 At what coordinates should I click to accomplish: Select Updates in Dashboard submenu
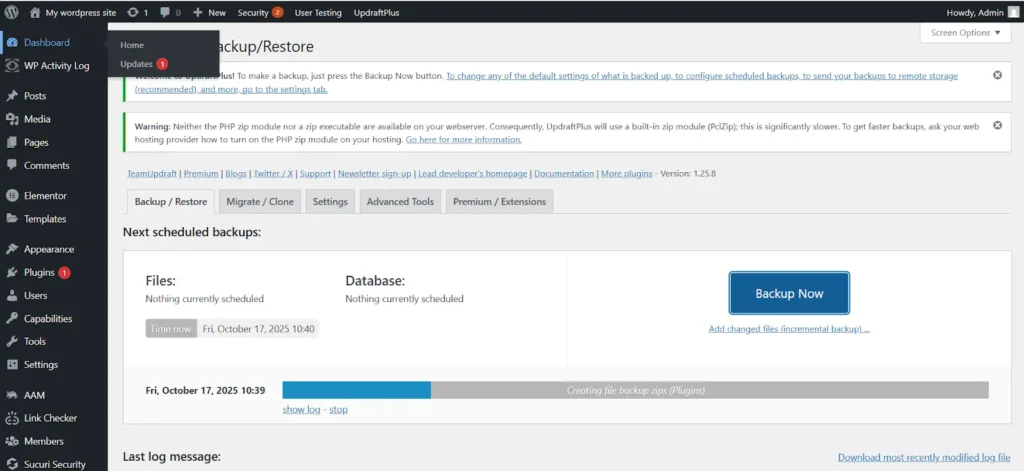point(136,64)
